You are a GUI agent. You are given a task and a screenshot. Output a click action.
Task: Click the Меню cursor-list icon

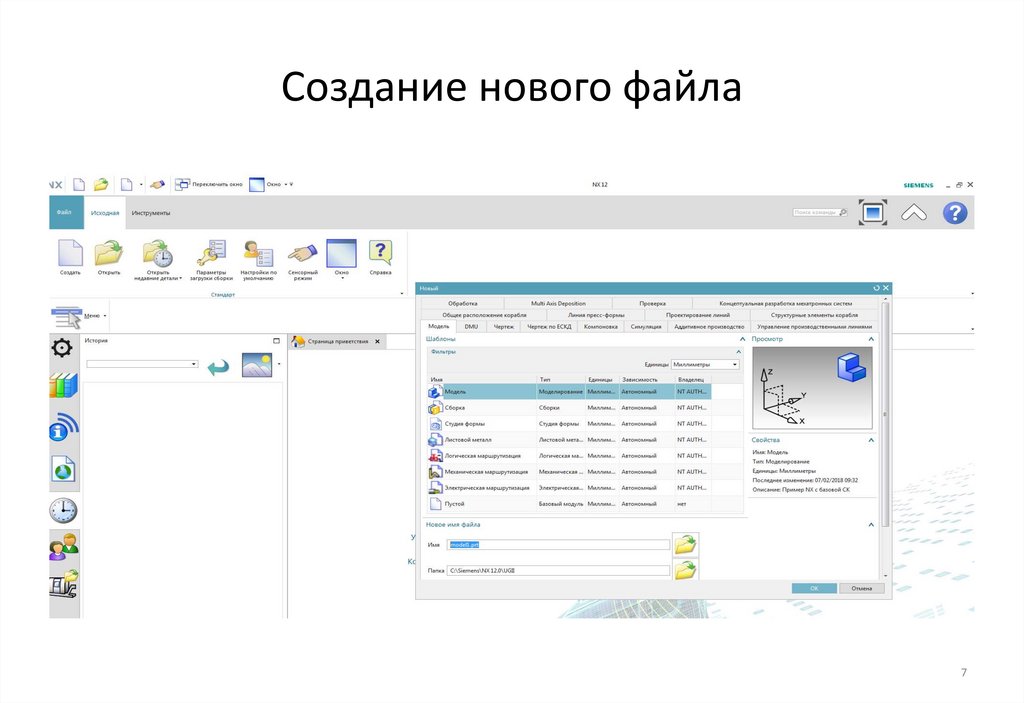click(66, 317)
